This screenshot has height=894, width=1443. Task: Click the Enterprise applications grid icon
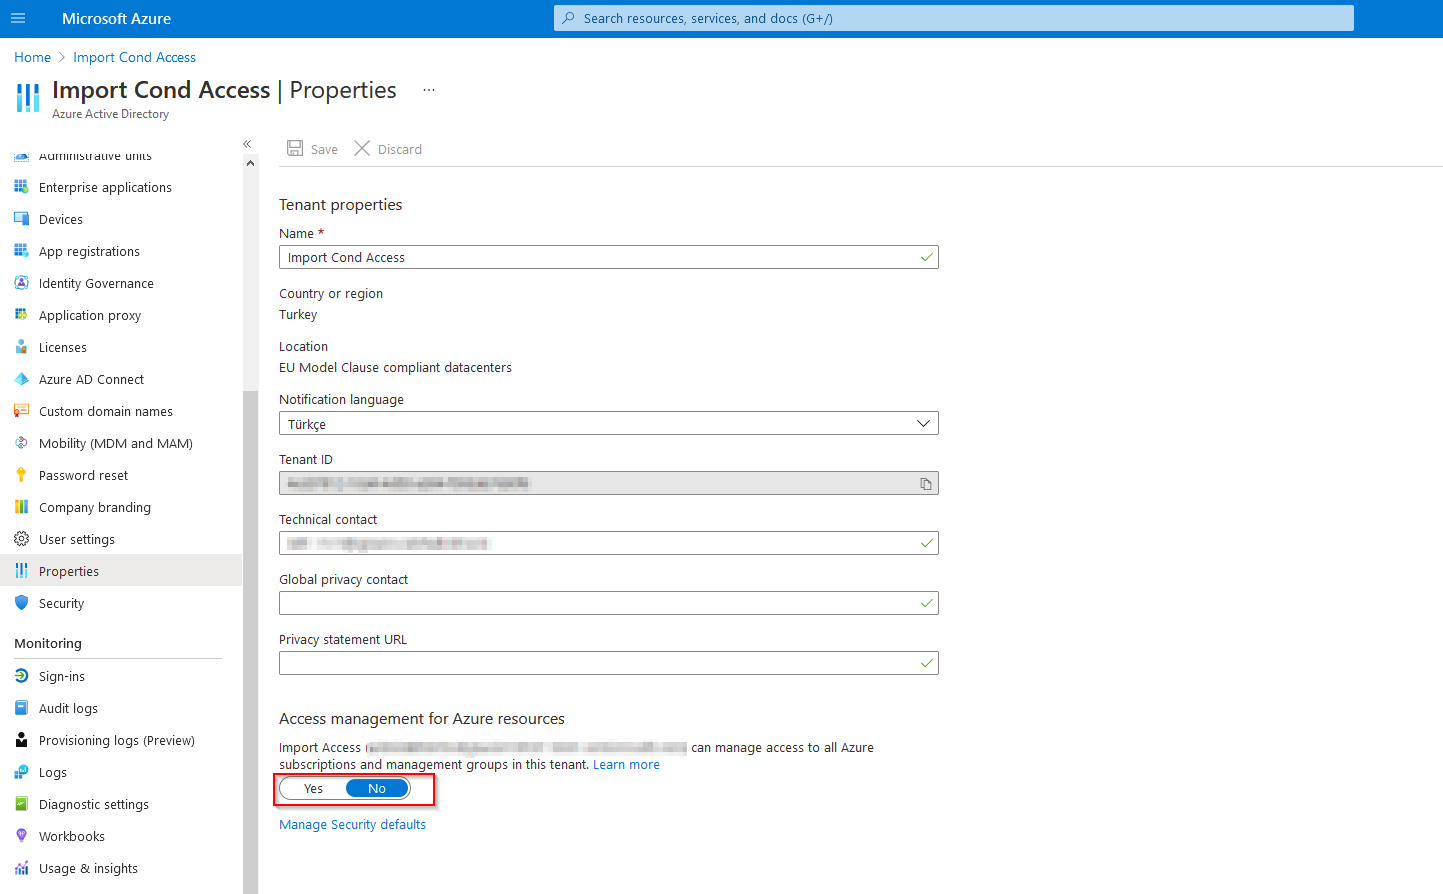21,187
